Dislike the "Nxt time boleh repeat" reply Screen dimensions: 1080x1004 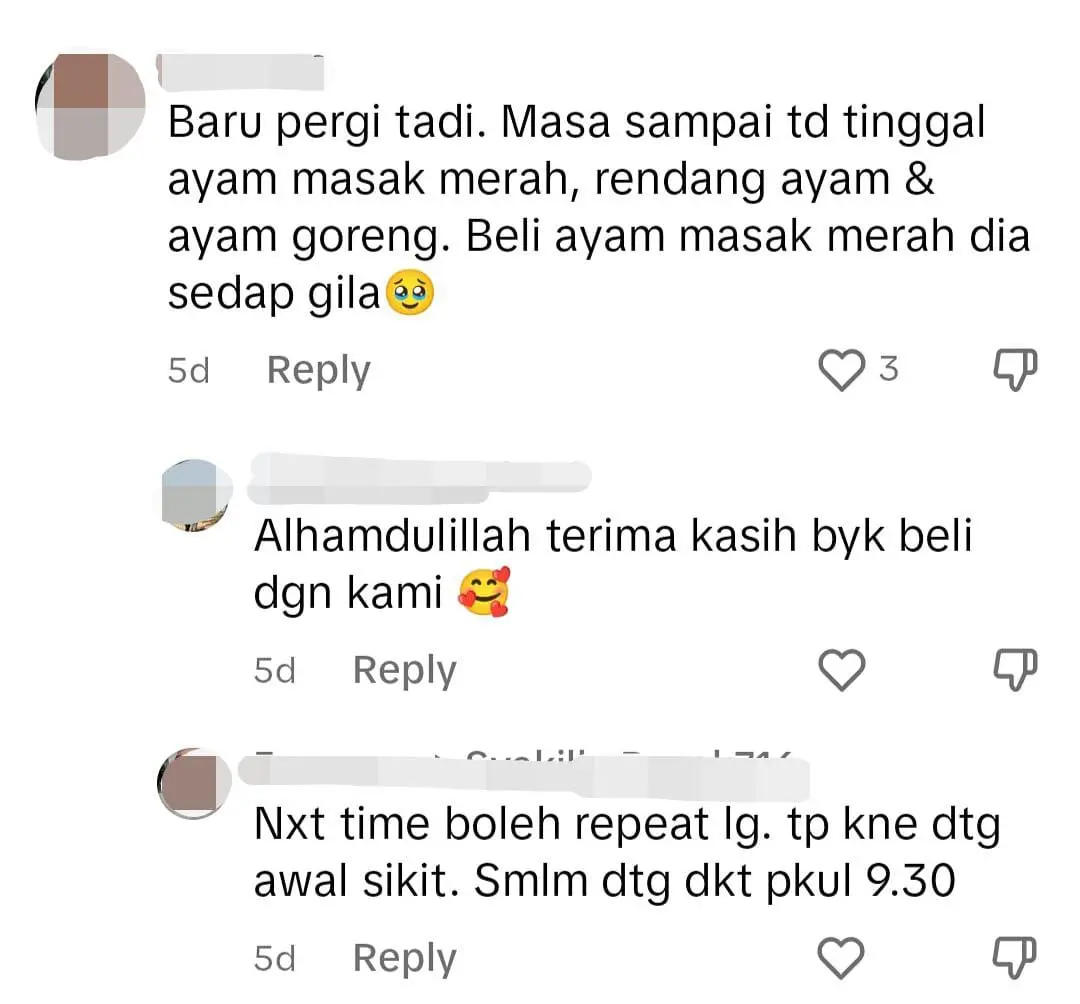(1015, 958)
